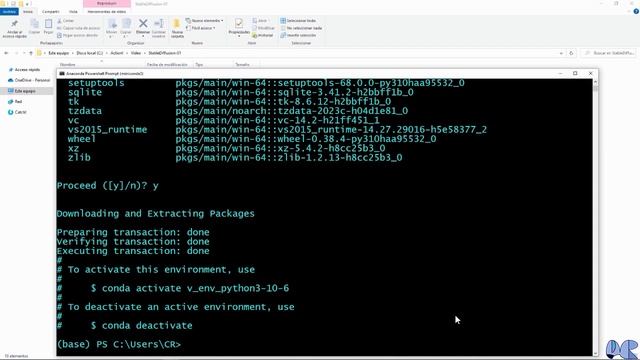Click the Abrir ribbon item
This screenshot has height=360, width=640.
click(260, 20)
